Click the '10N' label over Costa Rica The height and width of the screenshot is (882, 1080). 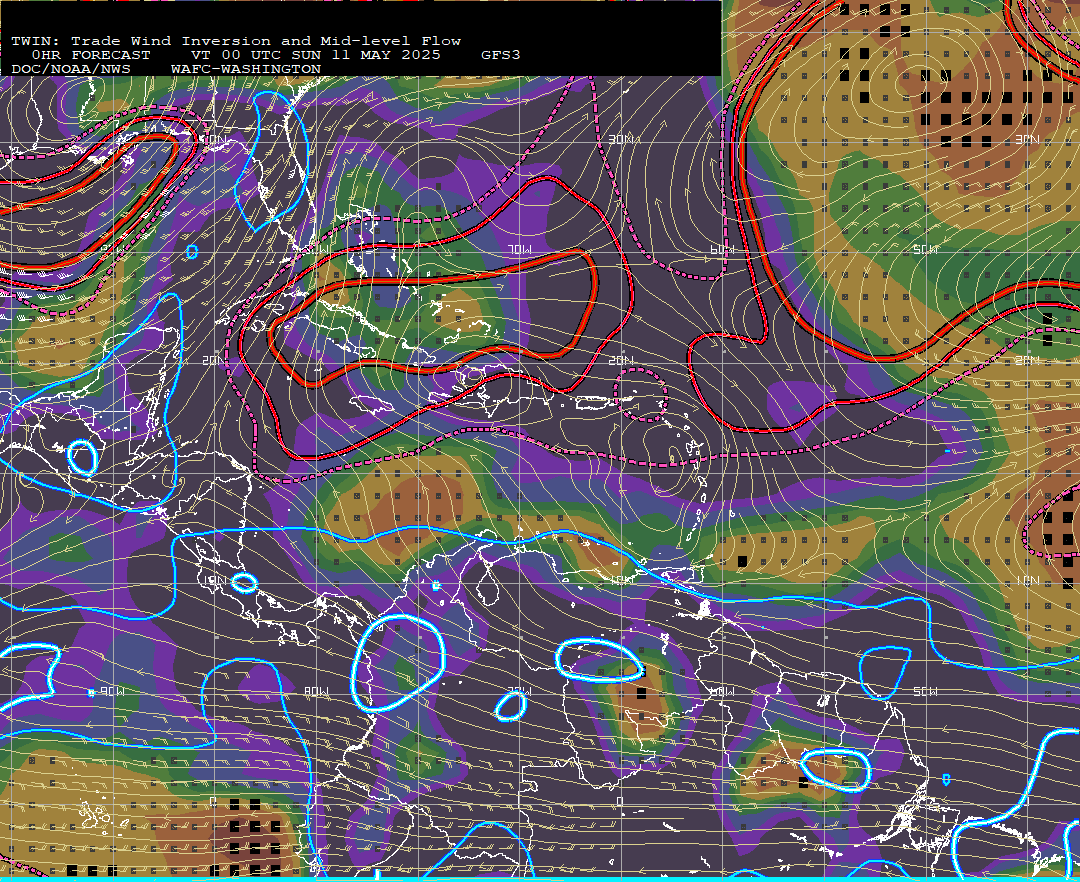pyautogui.click(x=214, y=580)
